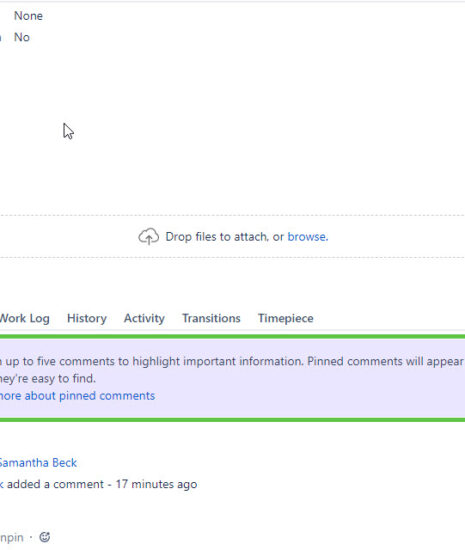Click the 17 minutes ago timestamp
This screenshot has width=465, height=550.
click(156, 484)
